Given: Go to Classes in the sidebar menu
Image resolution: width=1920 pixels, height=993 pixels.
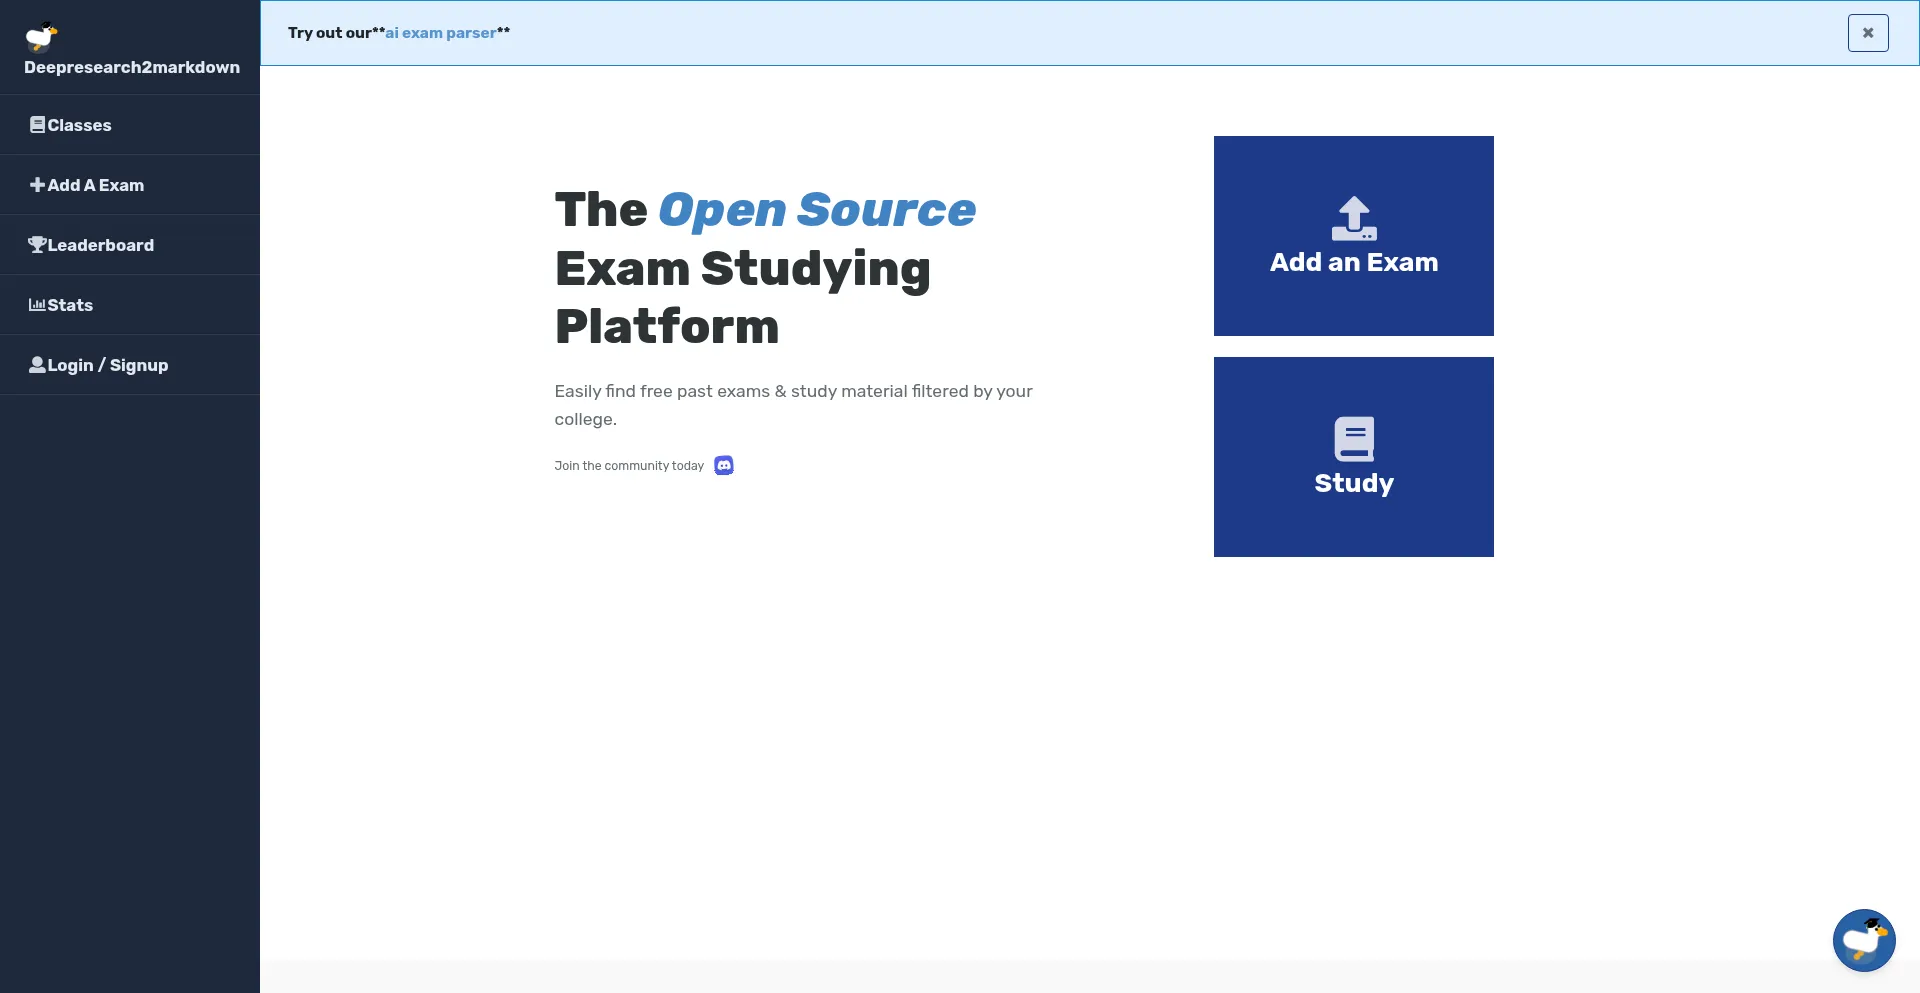Looking at the screenshot, I should [79, 125].
